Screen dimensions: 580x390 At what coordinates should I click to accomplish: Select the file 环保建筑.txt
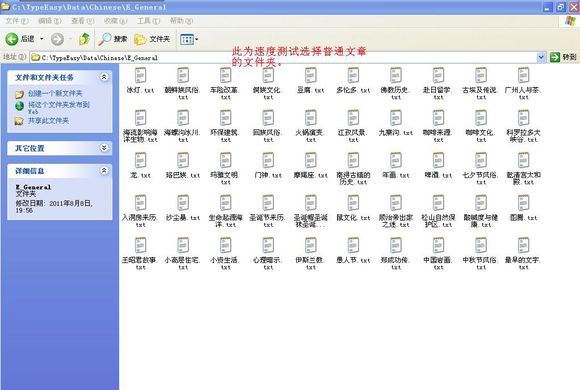(x=225, y=126)
